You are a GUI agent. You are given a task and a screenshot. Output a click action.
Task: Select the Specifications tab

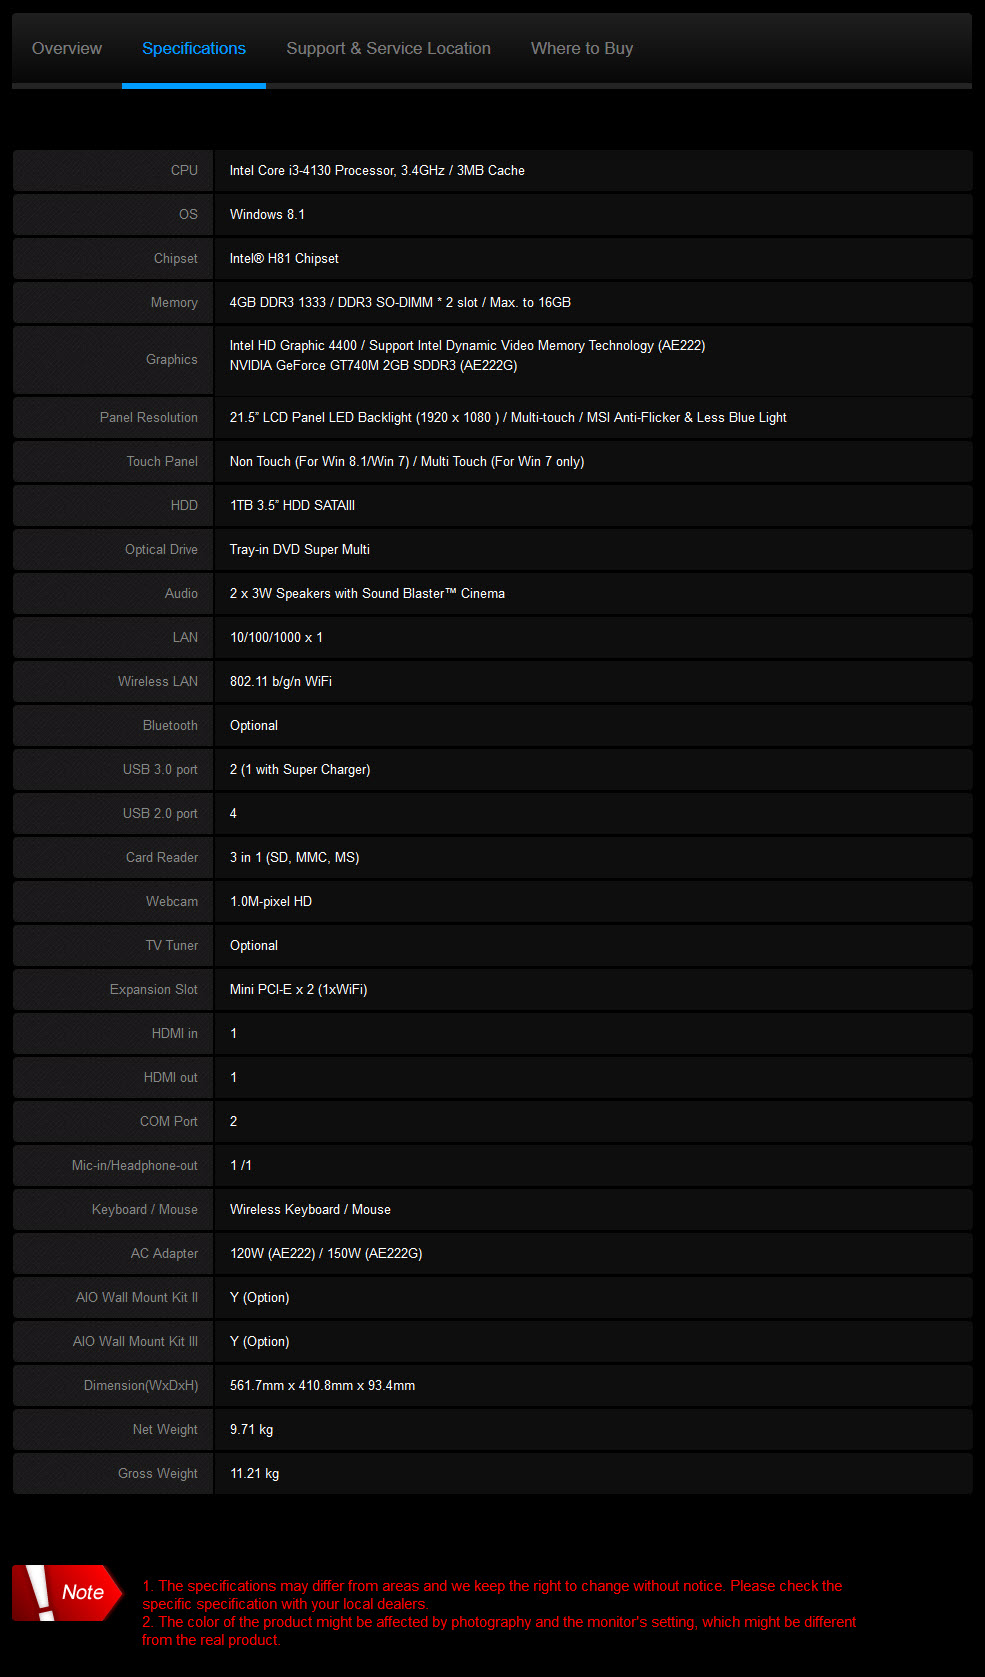[x=193, y=48]
